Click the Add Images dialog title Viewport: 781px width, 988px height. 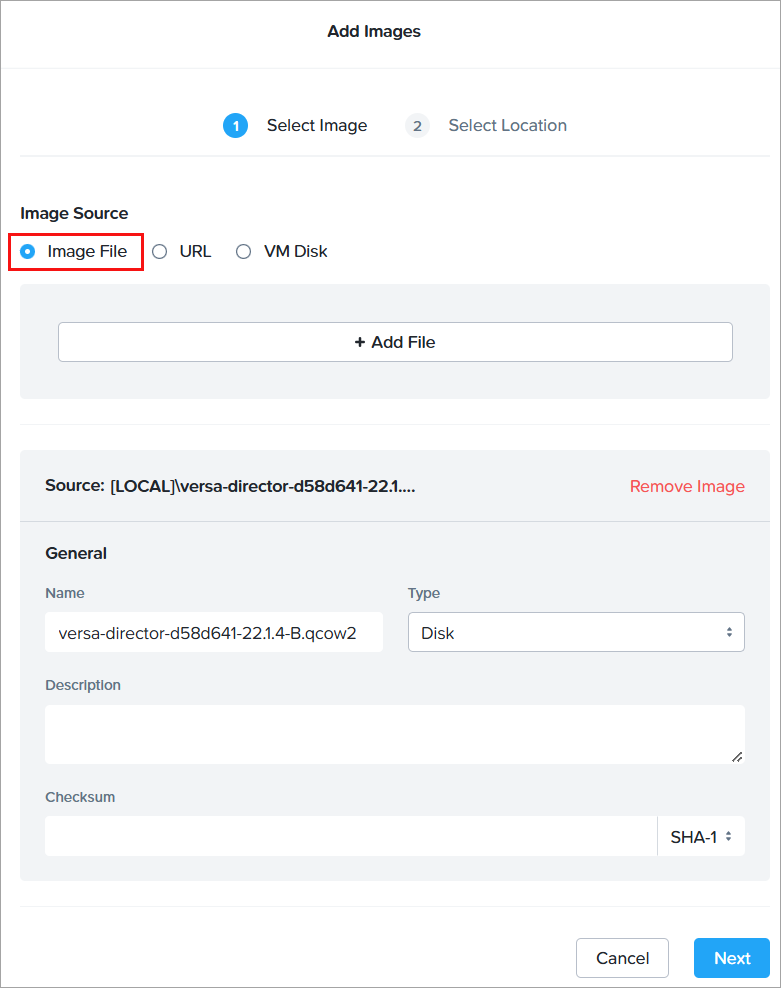pyautogui.click(x=374, y=32)
